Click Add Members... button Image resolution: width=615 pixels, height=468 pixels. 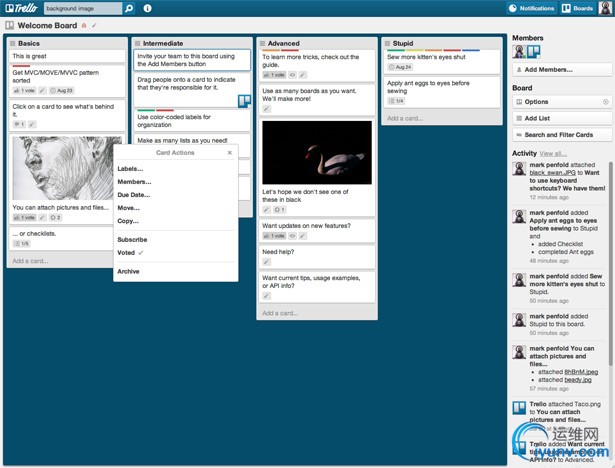coord(562,69)
